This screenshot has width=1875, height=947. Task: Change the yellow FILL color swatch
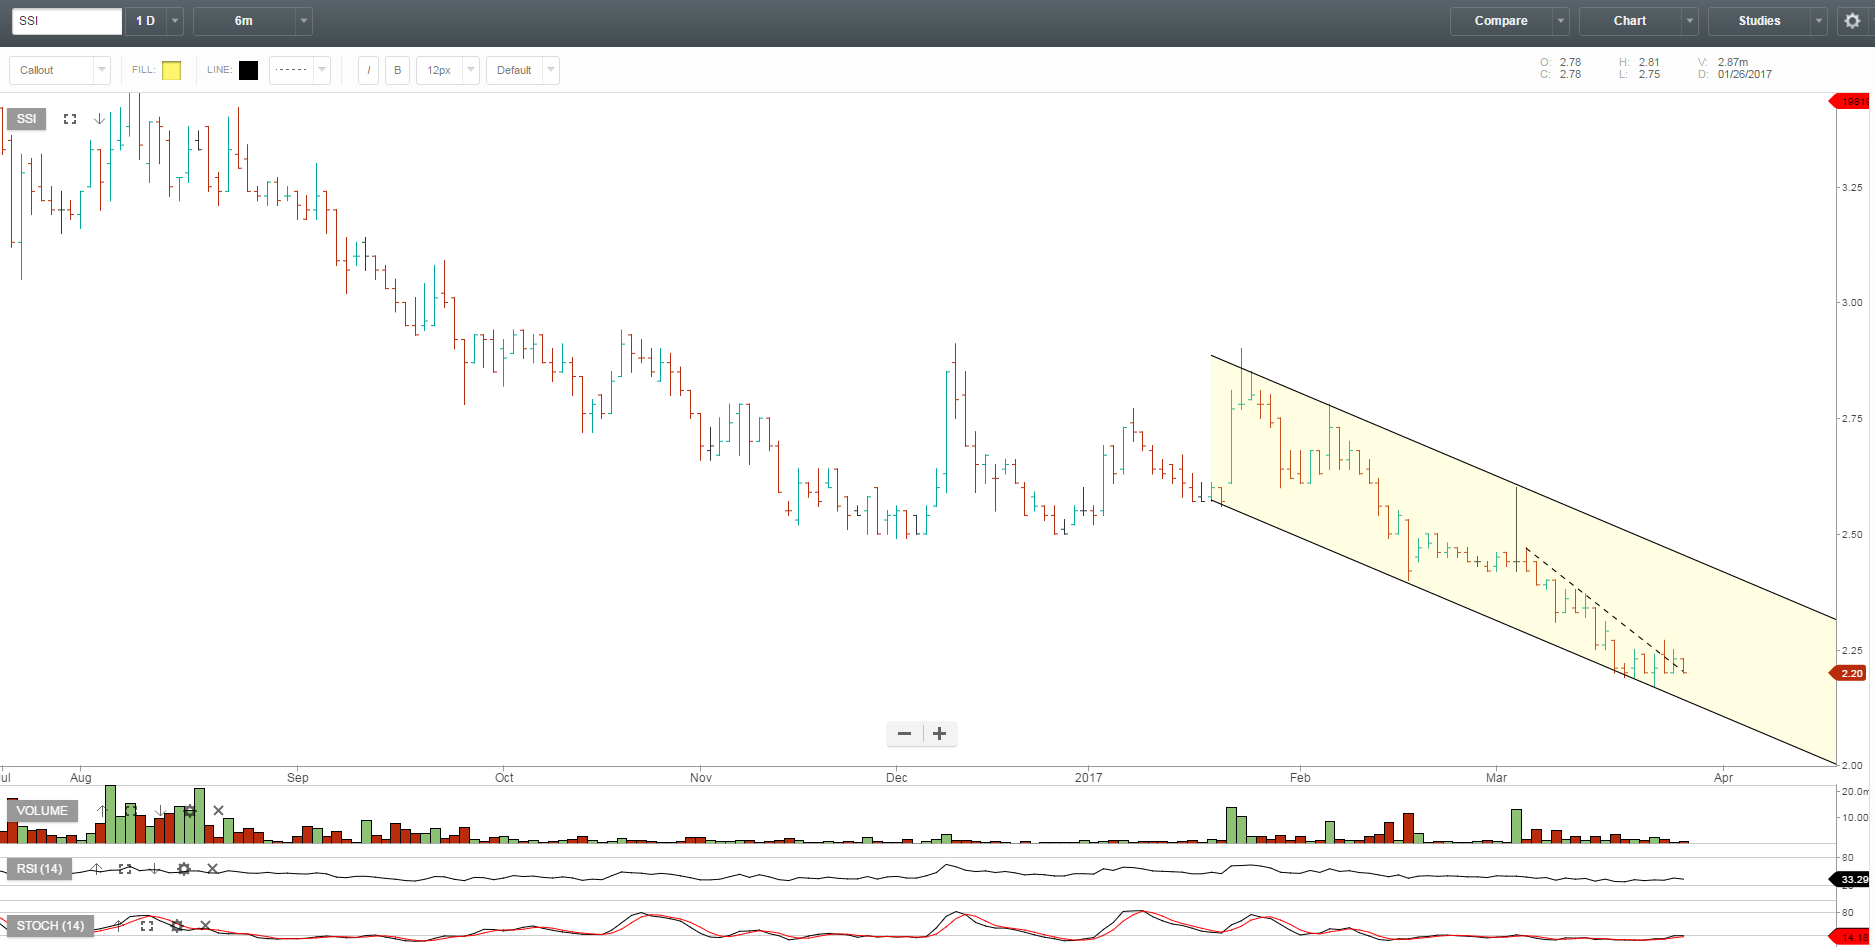(x=171, y=69)
